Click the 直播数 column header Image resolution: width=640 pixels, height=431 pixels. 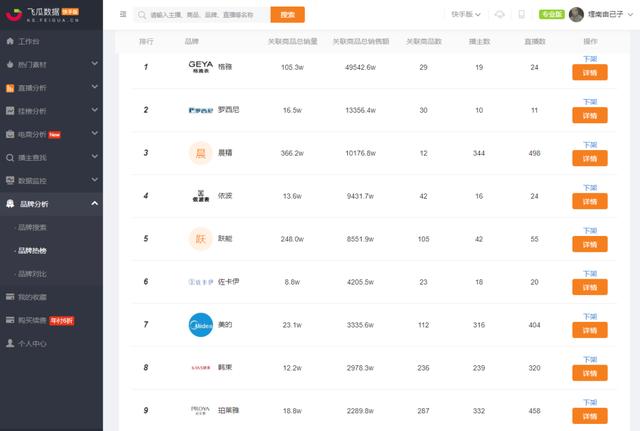tap(535, 41)
